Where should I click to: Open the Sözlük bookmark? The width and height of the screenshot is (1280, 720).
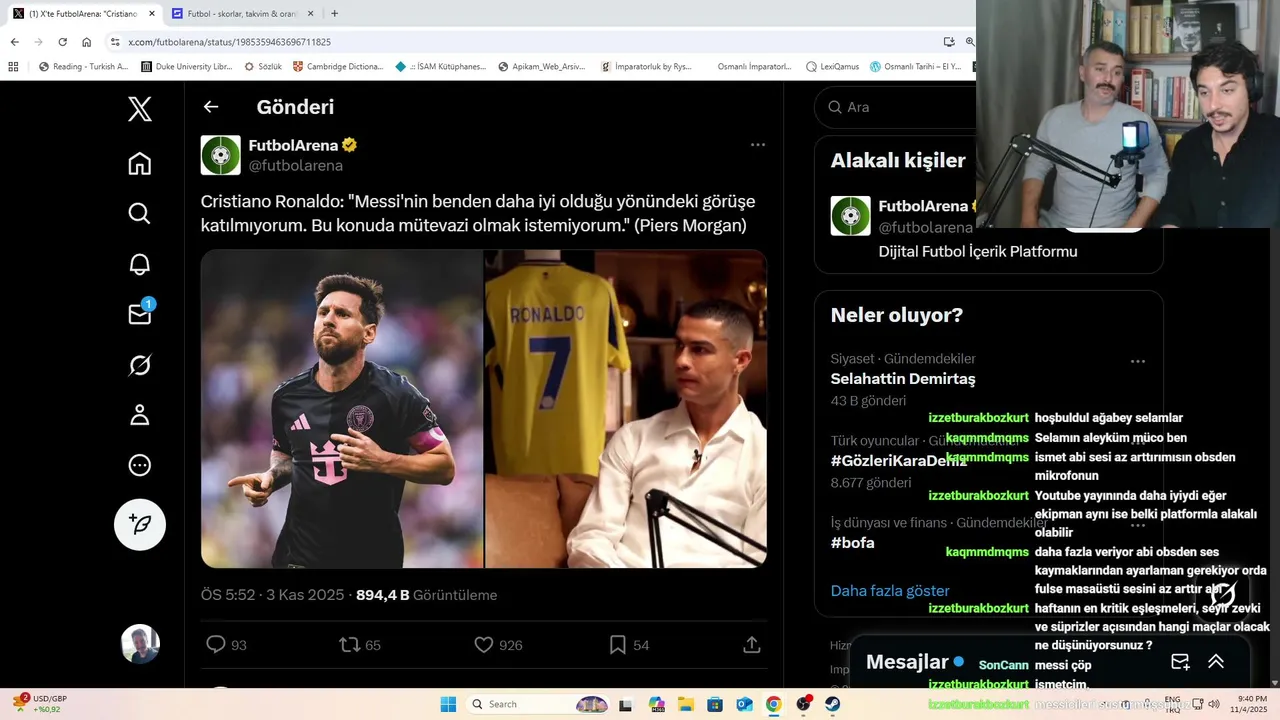tap(263, 67)
